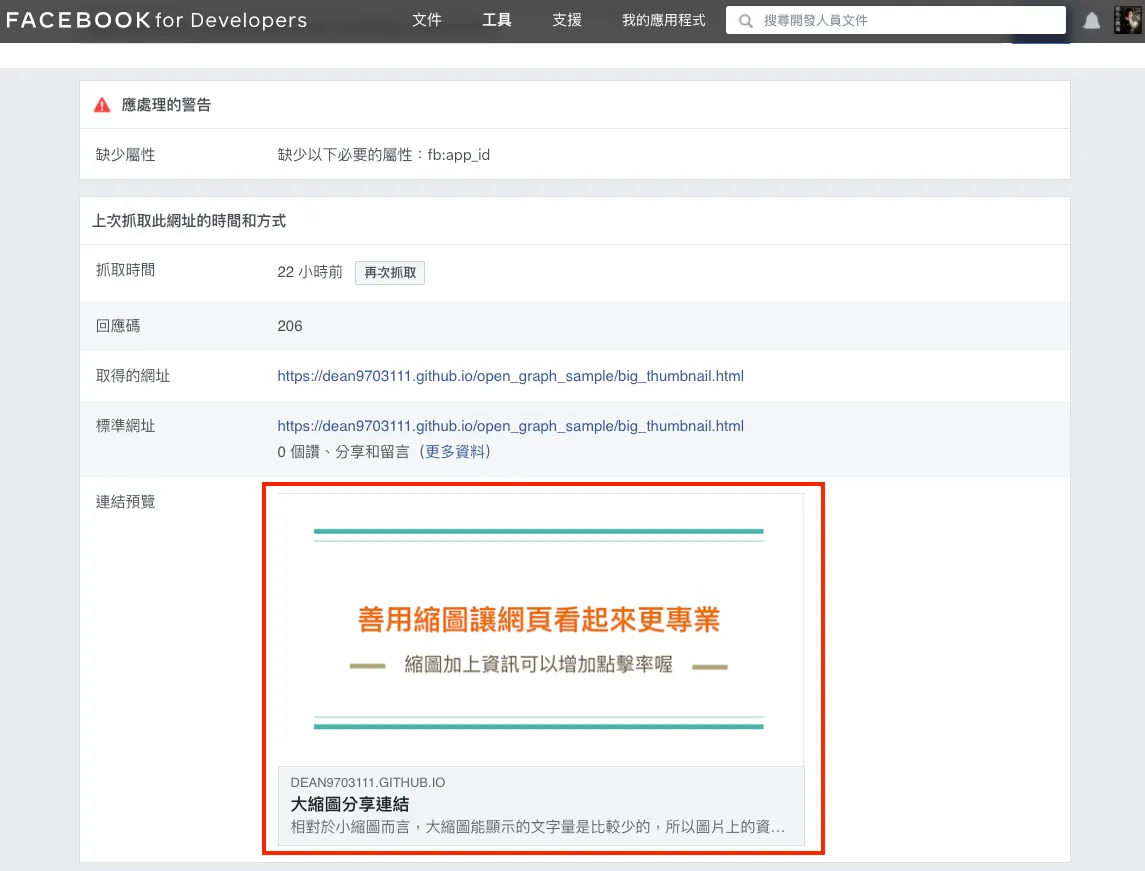Click the 應處理的警告 heading
Image resolution: width=1145 pixels, height=871 pixels.
(x=166, y=105)
